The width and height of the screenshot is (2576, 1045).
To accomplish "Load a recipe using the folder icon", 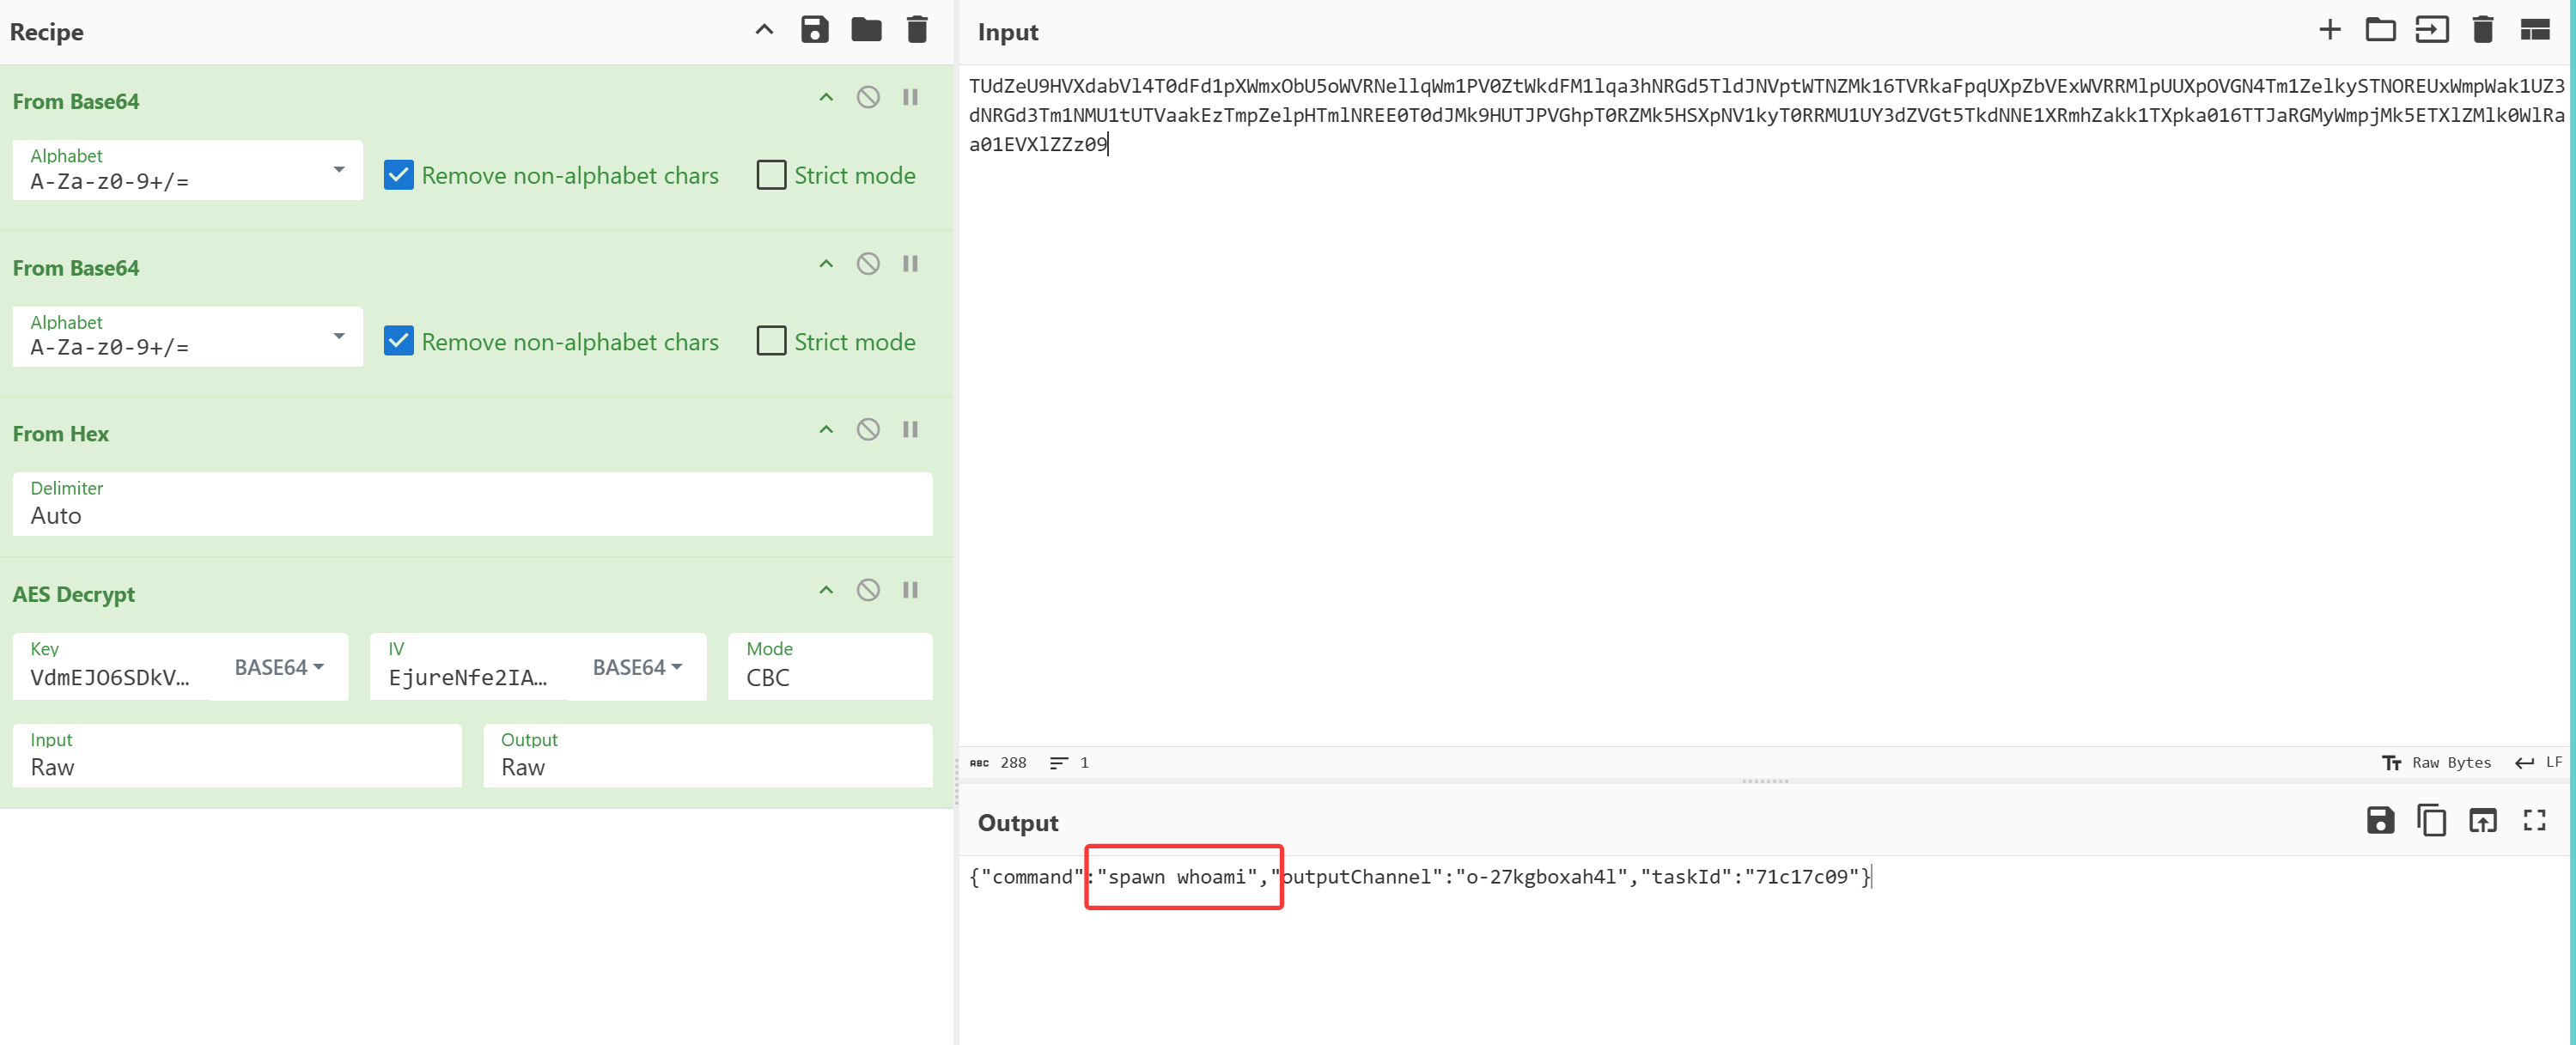I will pyautogui.click(x=866, y=30).
